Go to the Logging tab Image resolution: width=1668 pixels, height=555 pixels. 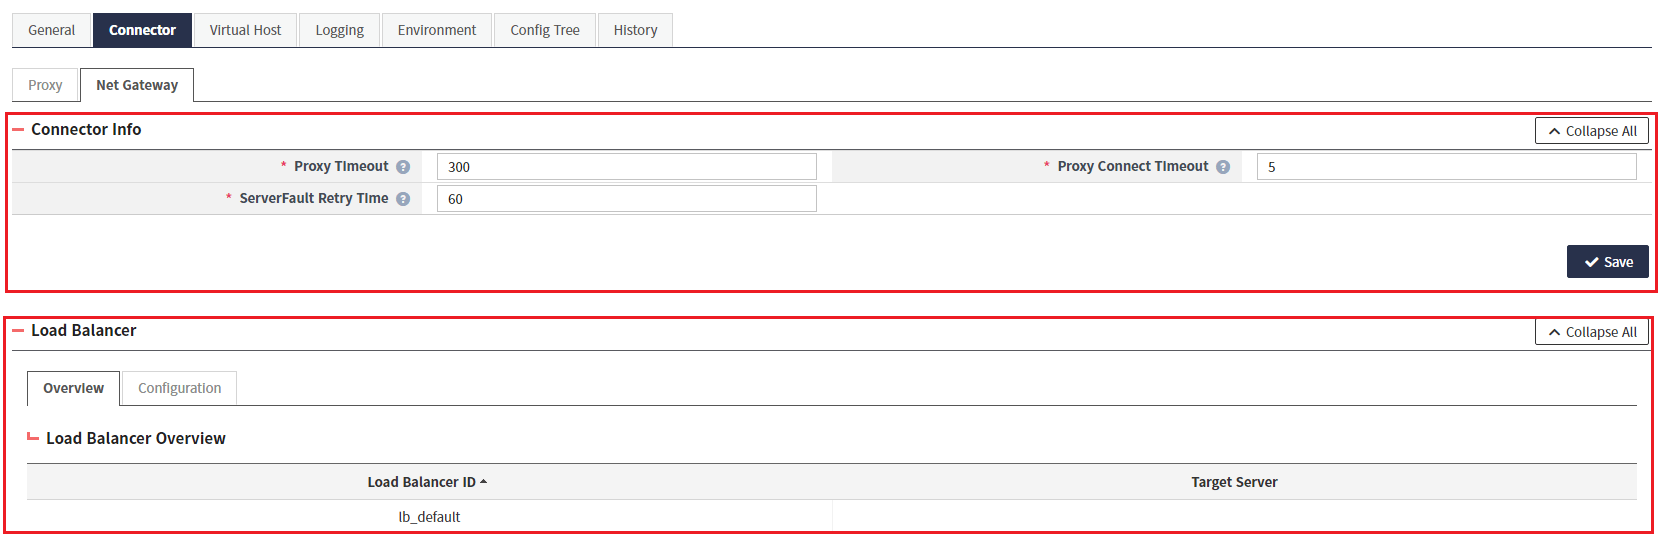[340, 30]
